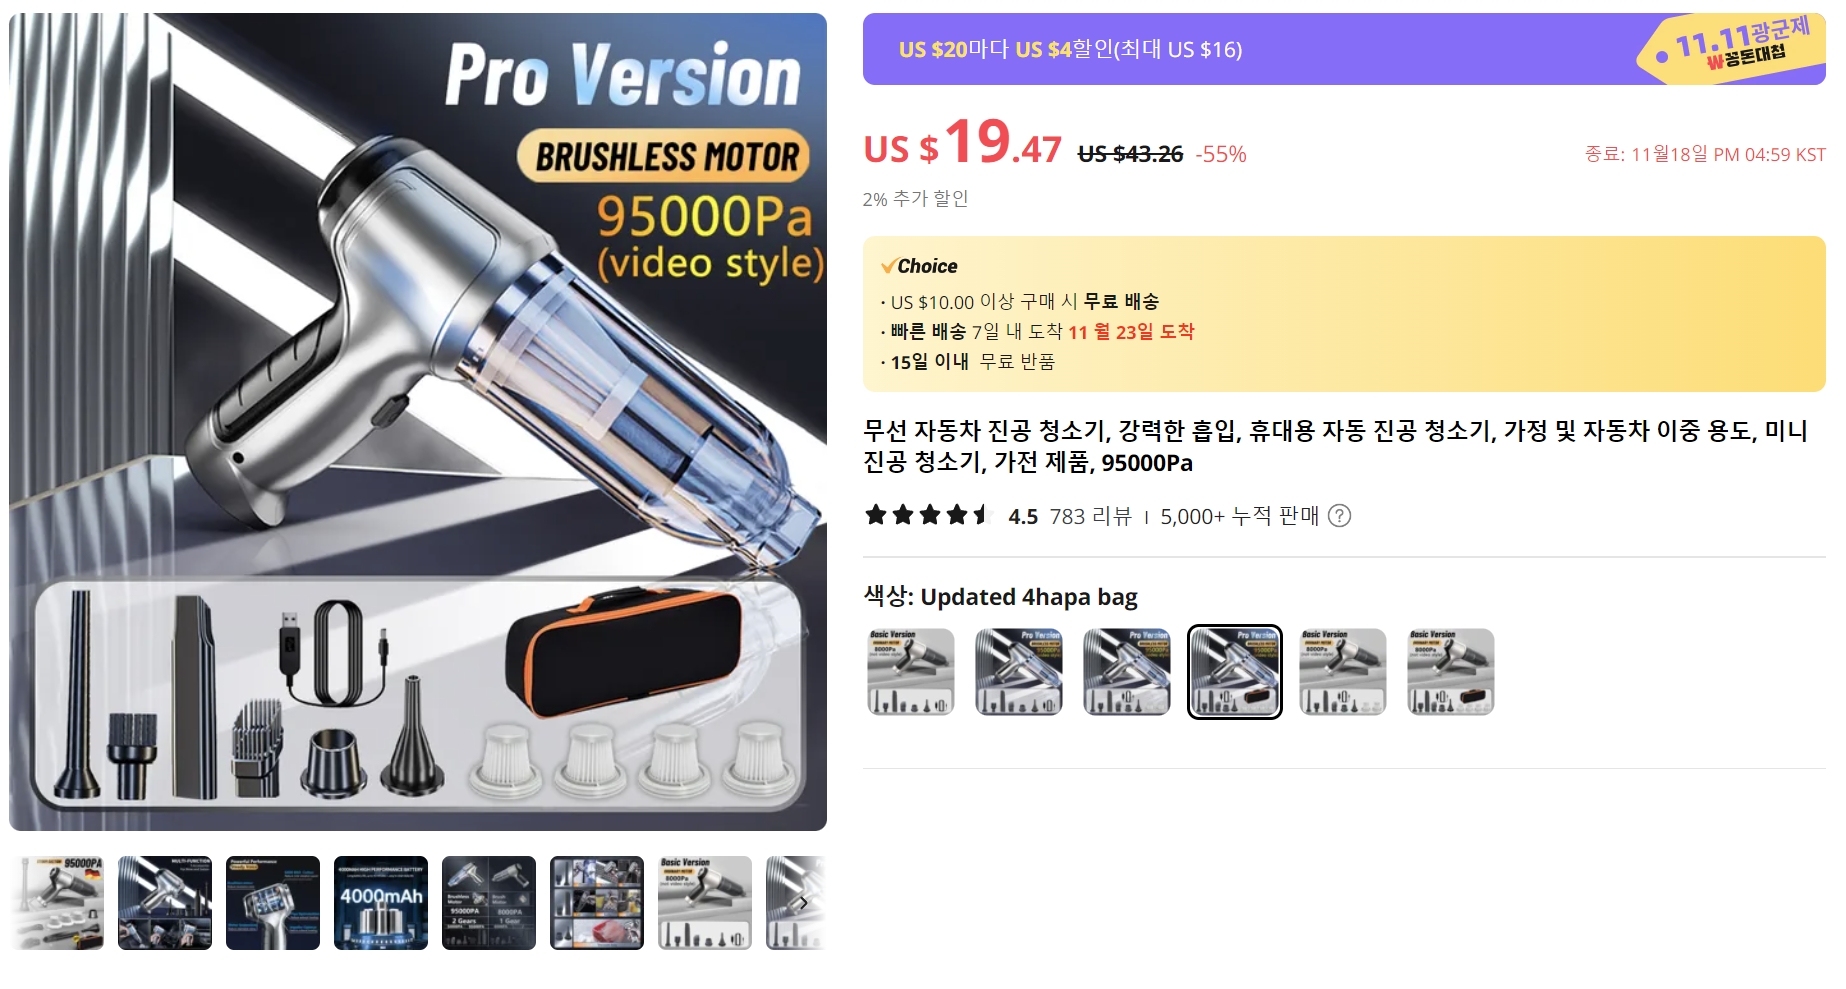Viewport: 1846px width, 989px height.
Task: Select the first Basic Version color option
Action: 911,672
